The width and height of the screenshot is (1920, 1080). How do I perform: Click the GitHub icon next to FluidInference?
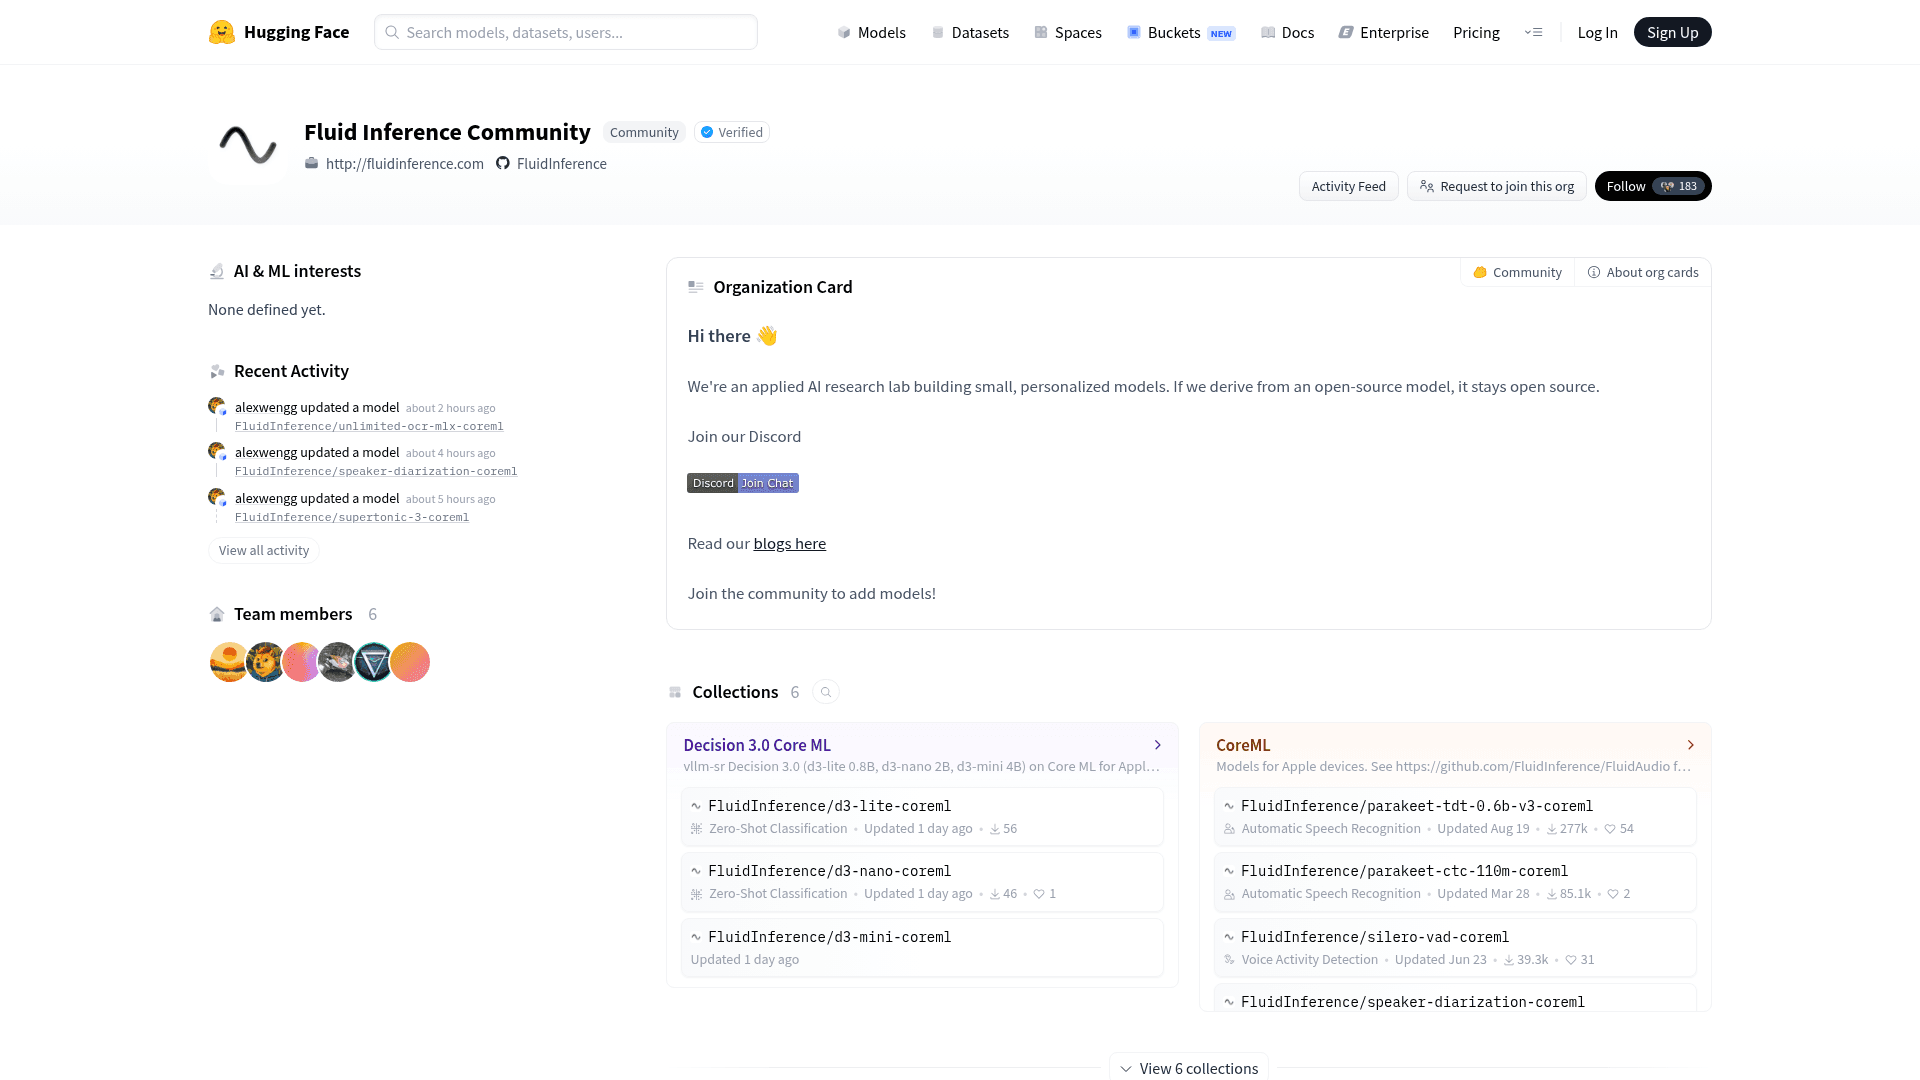pos(503,163)
